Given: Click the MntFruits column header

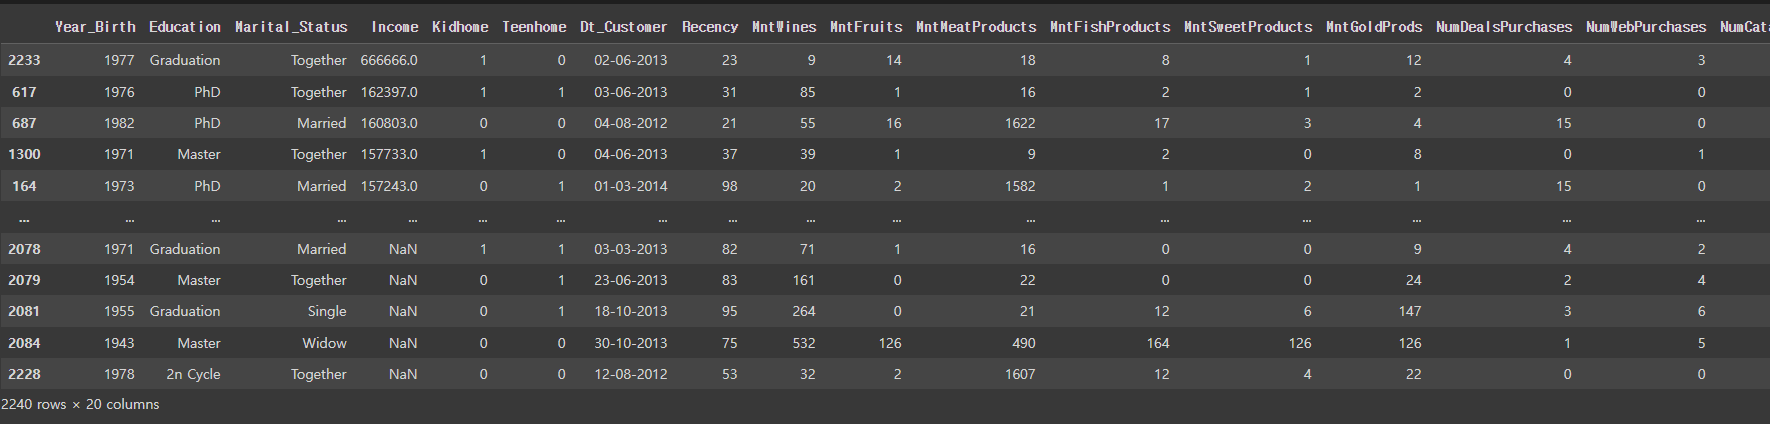Looking at the screenshot, I should tap(866, 27).
